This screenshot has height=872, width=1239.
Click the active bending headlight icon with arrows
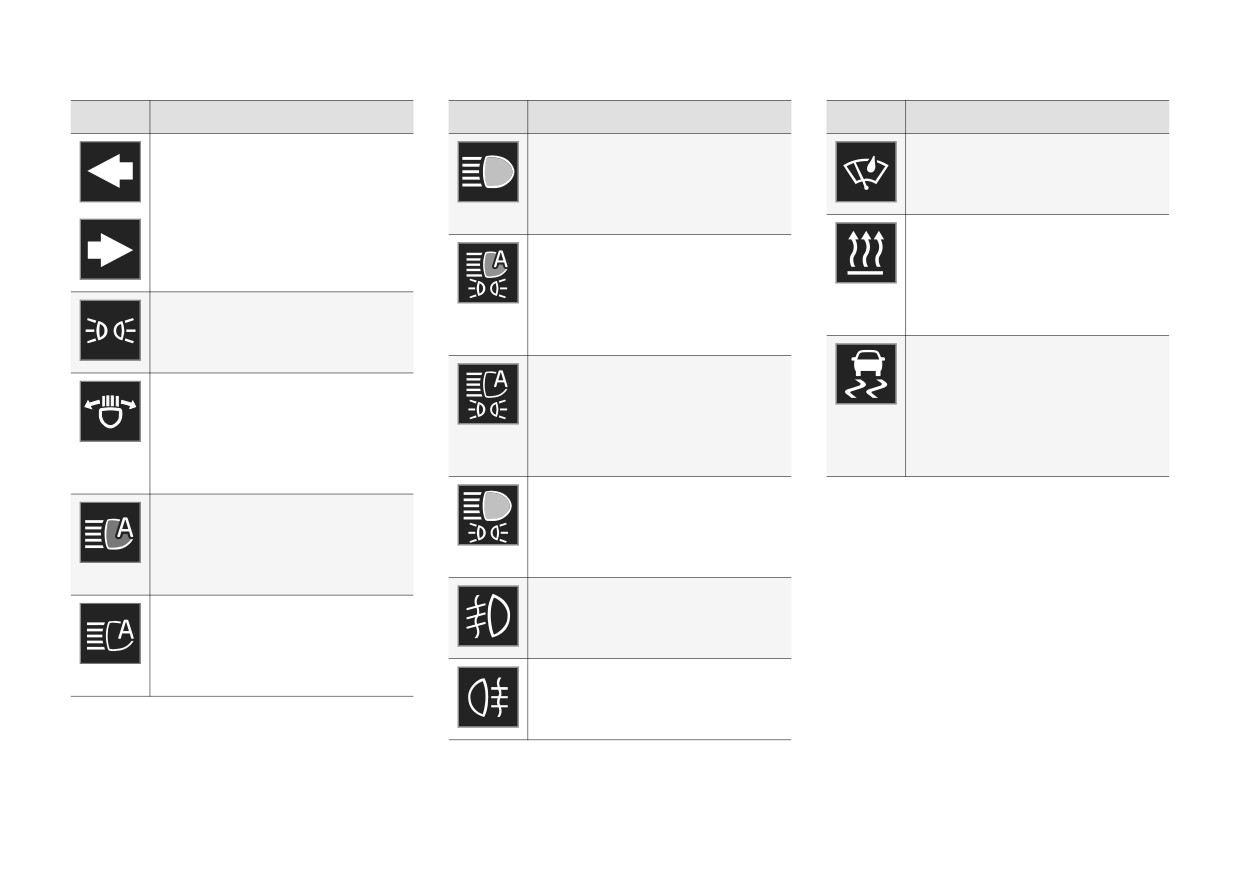[110, 411]
